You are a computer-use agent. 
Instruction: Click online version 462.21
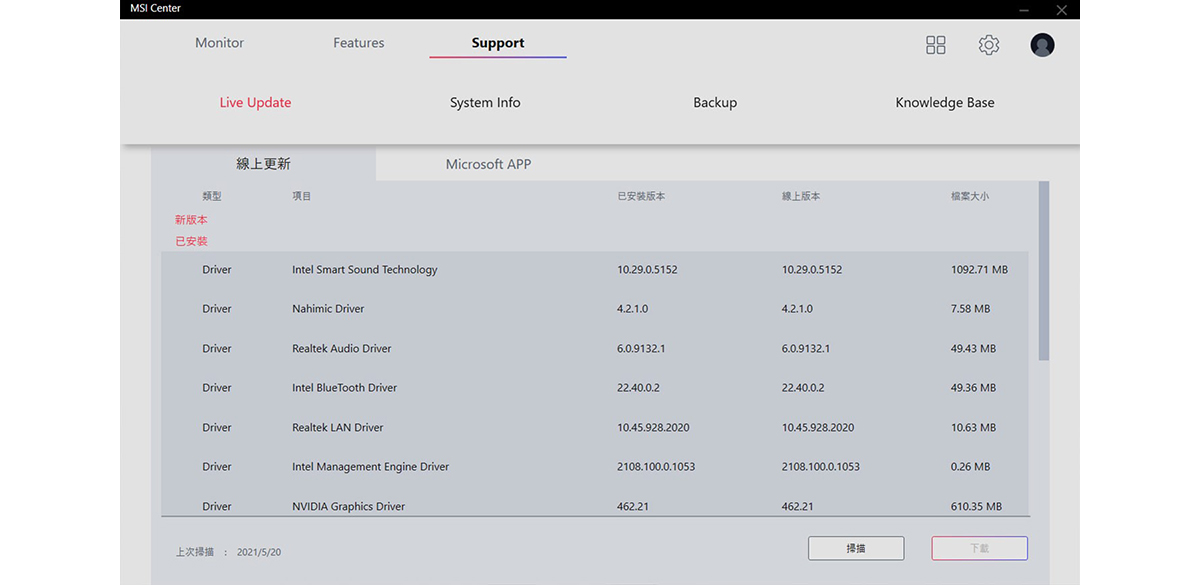tap(797, 507)
